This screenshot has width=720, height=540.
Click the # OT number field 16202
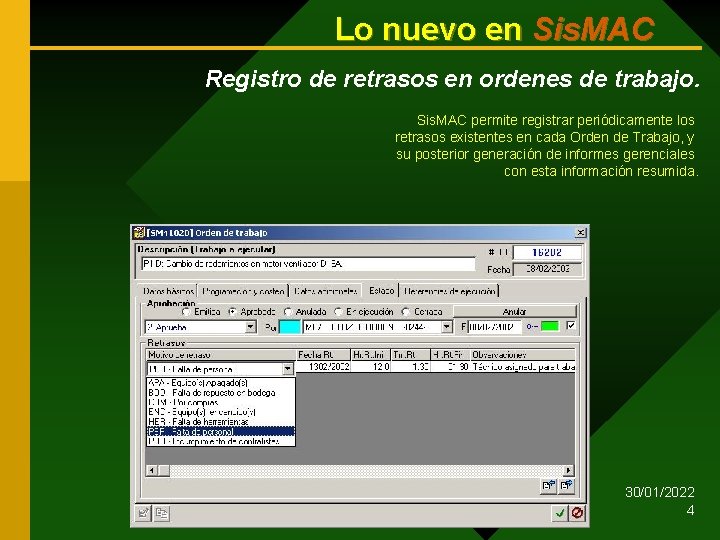pyautogui.click(x=547, y=253)
